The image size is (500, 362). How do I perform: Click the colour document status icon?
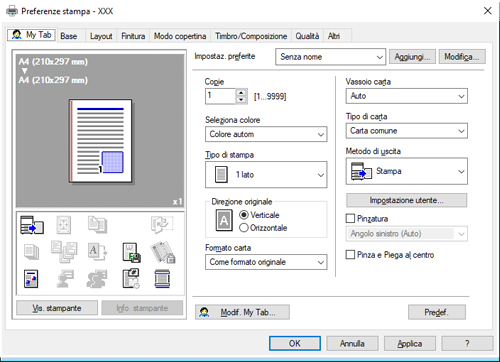tap(31, 279)
